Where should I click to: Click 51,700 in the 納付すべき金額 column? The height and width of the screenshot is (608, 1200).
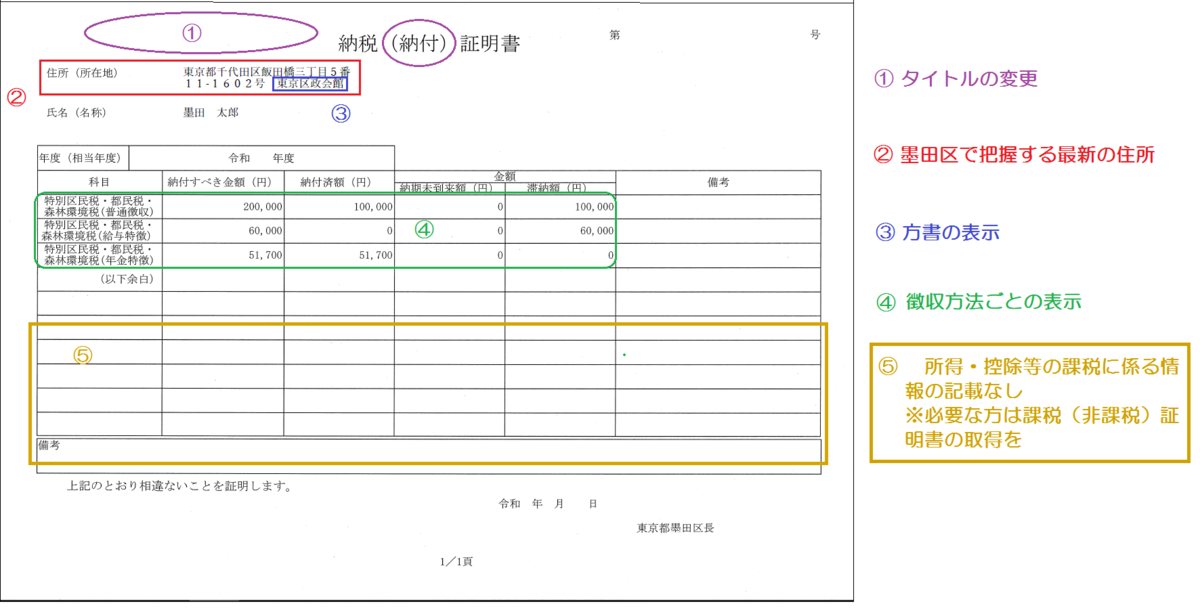pos(264,255)
